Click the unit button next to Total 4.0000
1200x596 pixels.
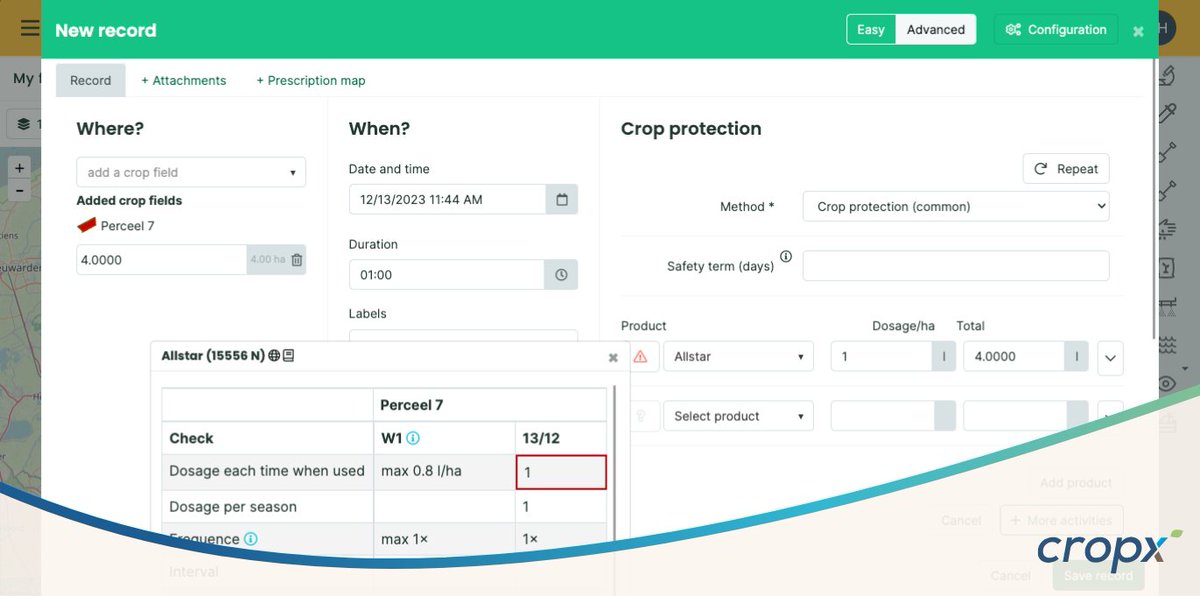[x=1077, y=356]
